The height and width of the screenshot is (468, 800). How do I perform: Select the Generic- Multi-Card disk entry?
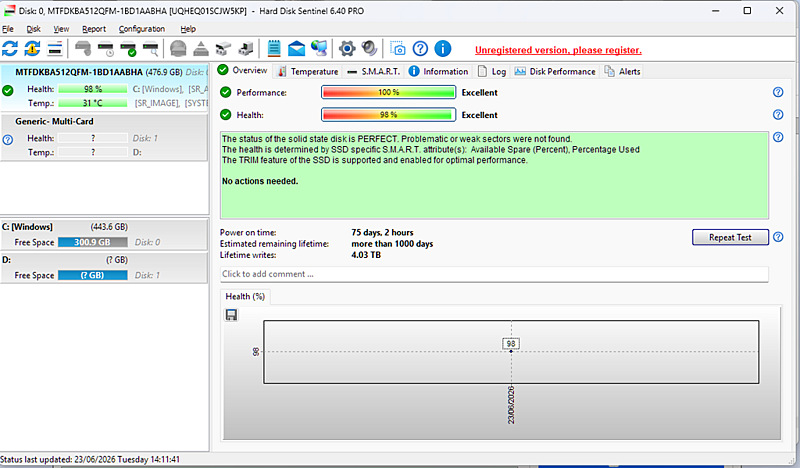(104, 137)
